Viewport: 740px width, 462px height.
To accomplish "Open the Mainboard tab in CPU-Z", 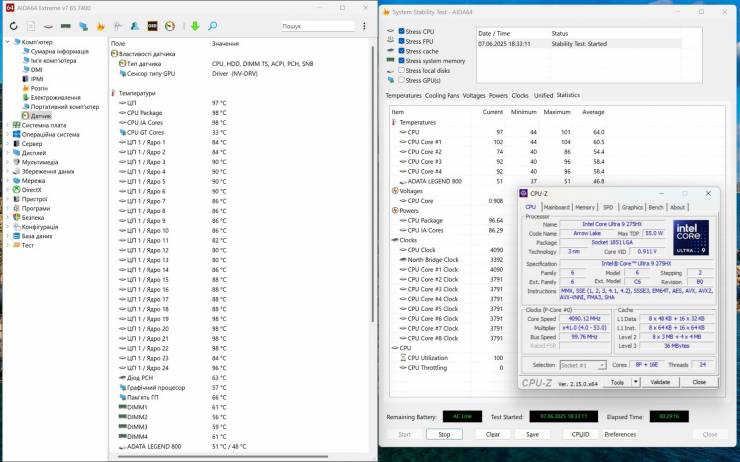I will click(556, 207).
